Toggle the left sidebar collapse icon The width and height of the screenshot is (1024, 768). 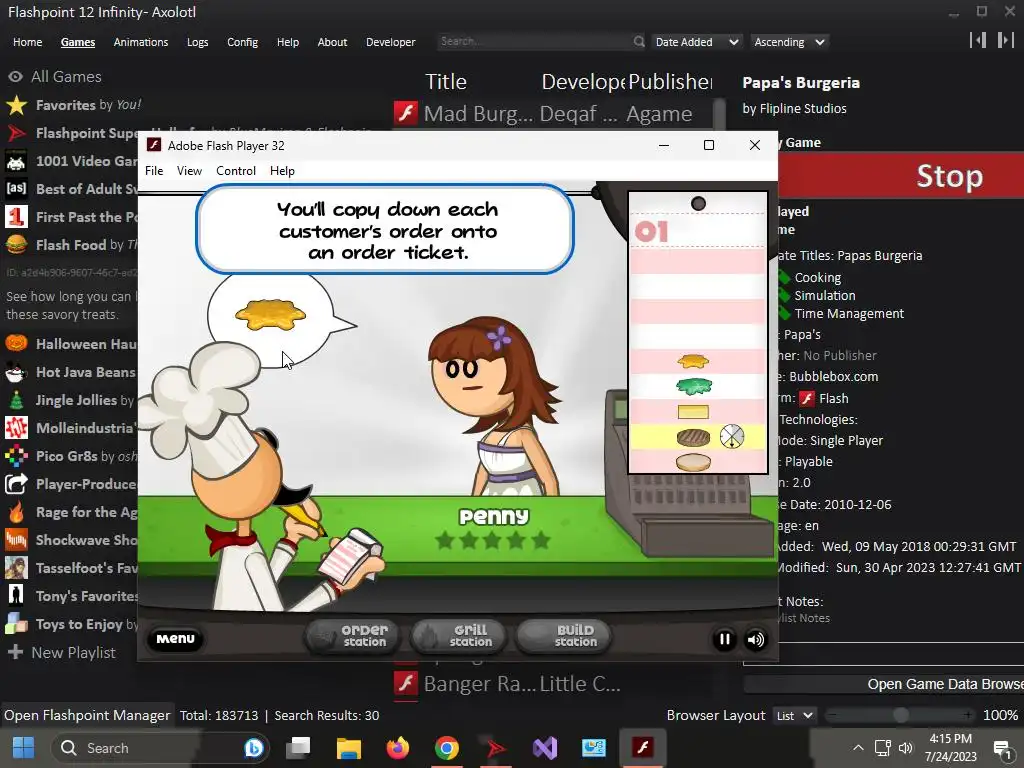(978, 40)
